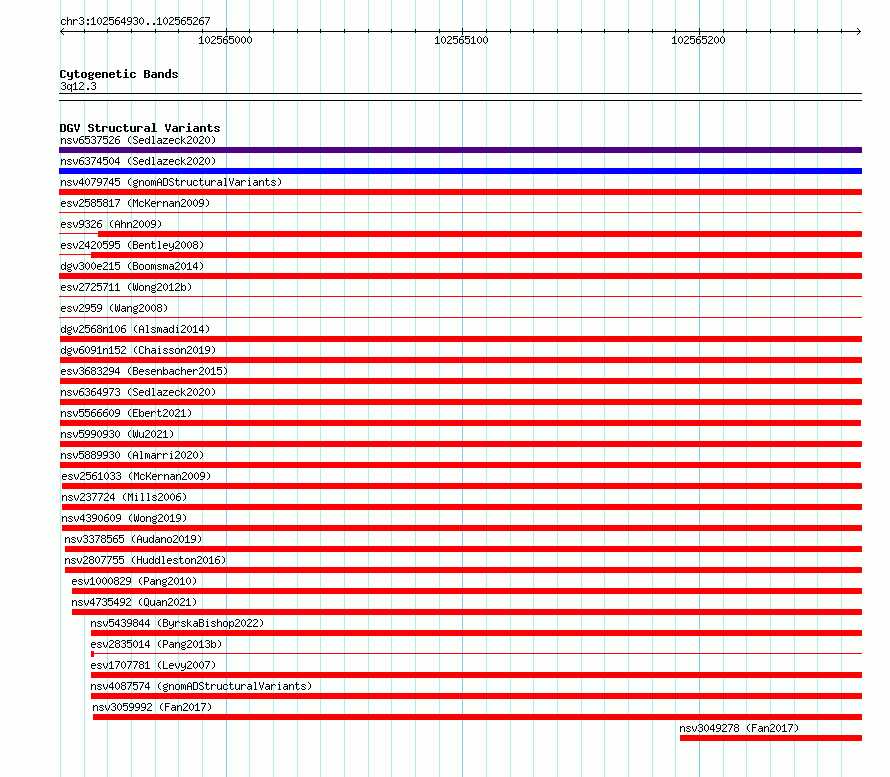Select the blue nsv6374504 variant bar
This screenshot has width=890, height=777.
click(x=460, y=171)
